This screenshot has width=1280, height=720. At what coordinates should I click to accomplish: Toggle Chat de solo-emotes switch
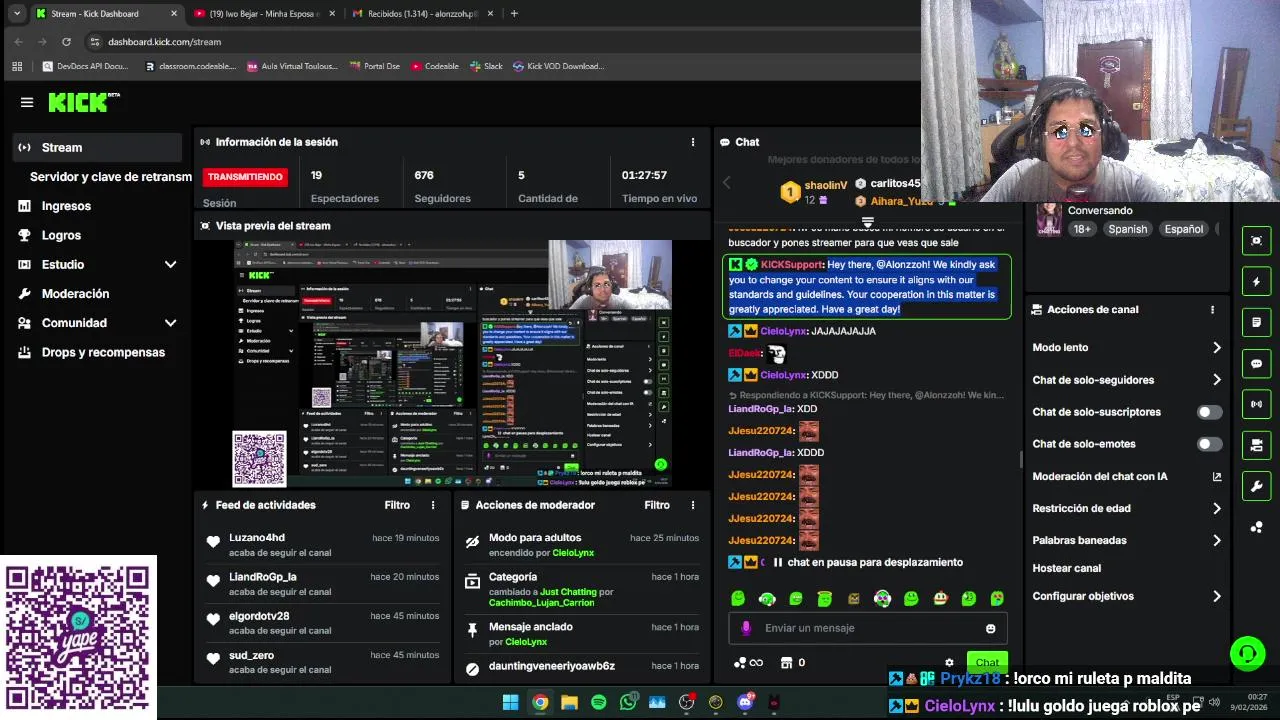[1209, 444]
